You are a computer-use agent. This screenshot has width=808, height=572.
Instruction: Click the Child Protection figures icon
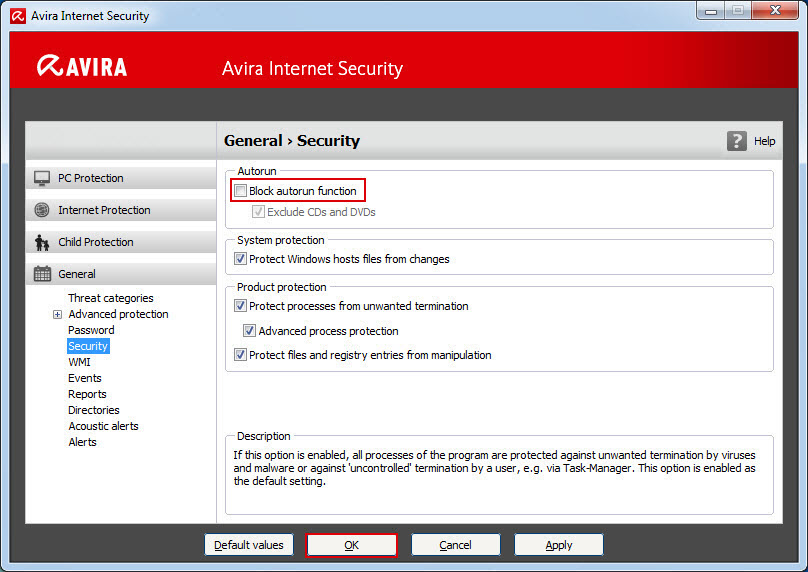42,242
